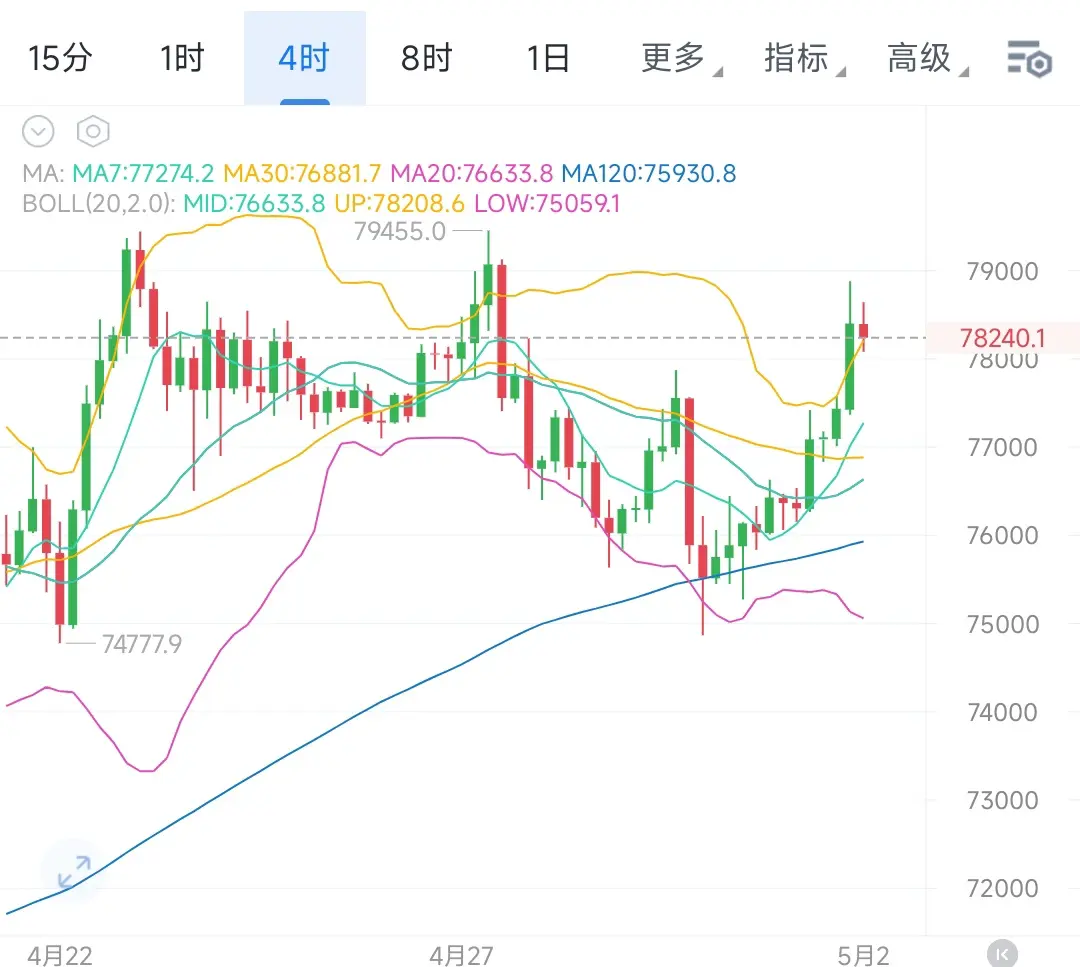Click the 4月27 date axis label
Screen dimensions: 1080x967
tap(461, 955)
